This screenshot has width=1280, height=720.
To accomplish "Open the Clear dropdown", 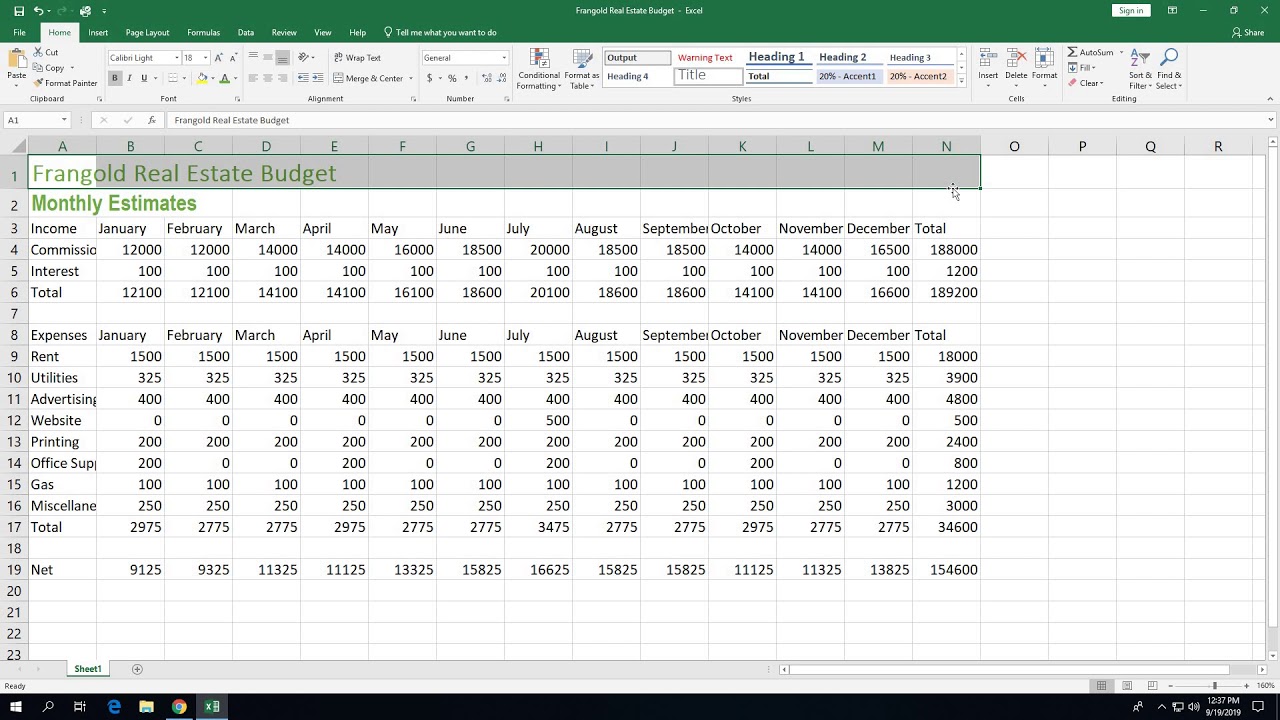I will click(1085, 83).
